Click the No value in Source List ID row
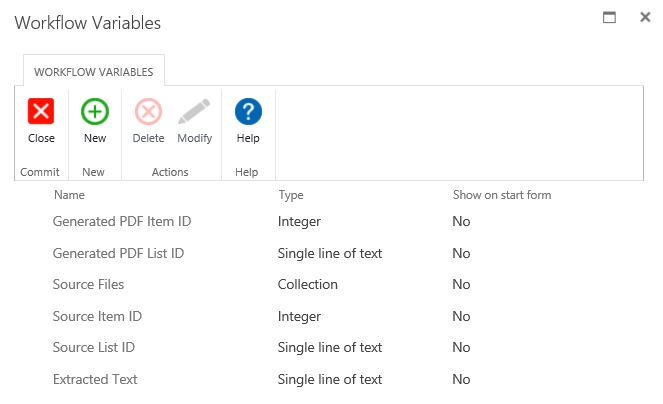Viewport: 663px width, 404px height. 461,347
